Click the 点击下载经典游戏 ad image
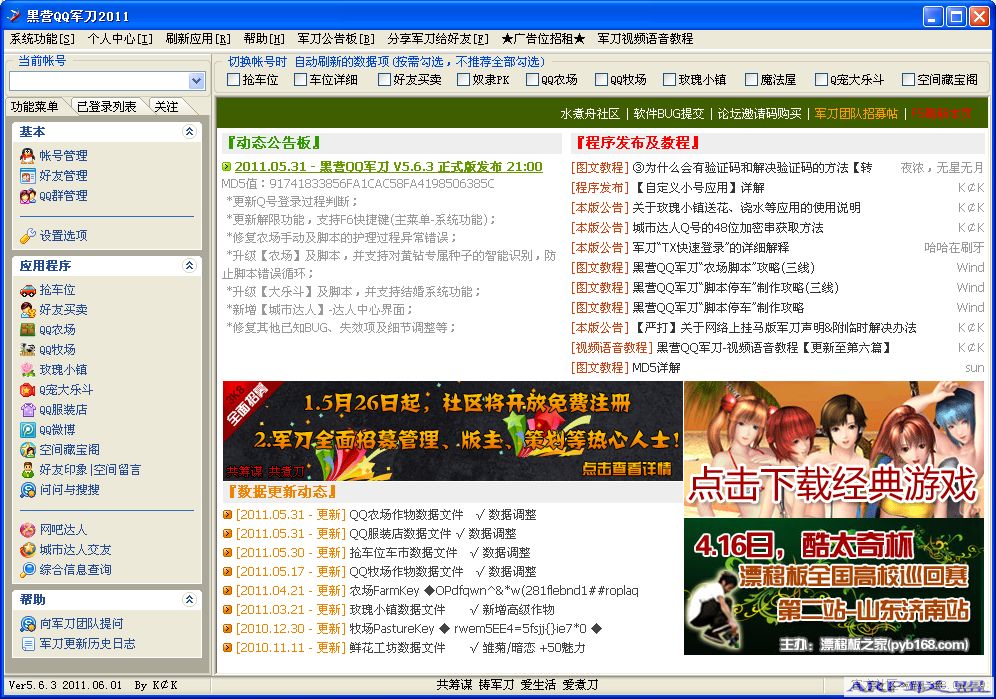Viewport: 996px width, 699px height. [x=833, y=449]
